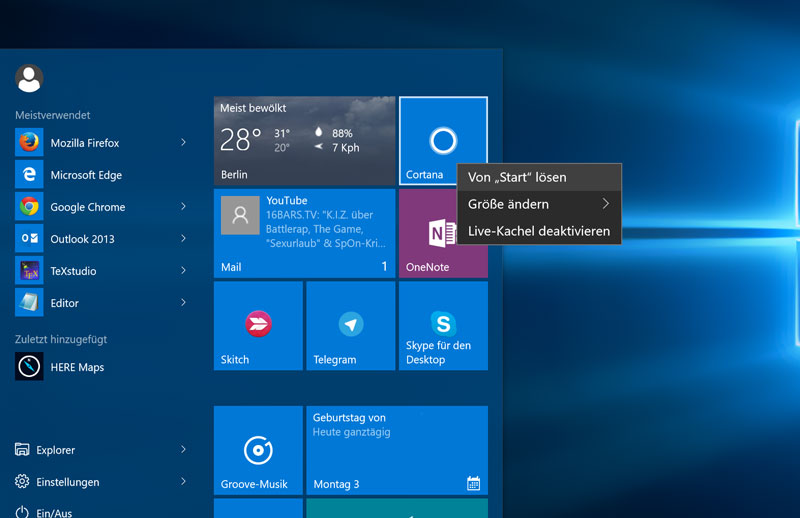Click 'Geburtstag von' text on calendar tile

pyautogui.click(x=349, y=417)
